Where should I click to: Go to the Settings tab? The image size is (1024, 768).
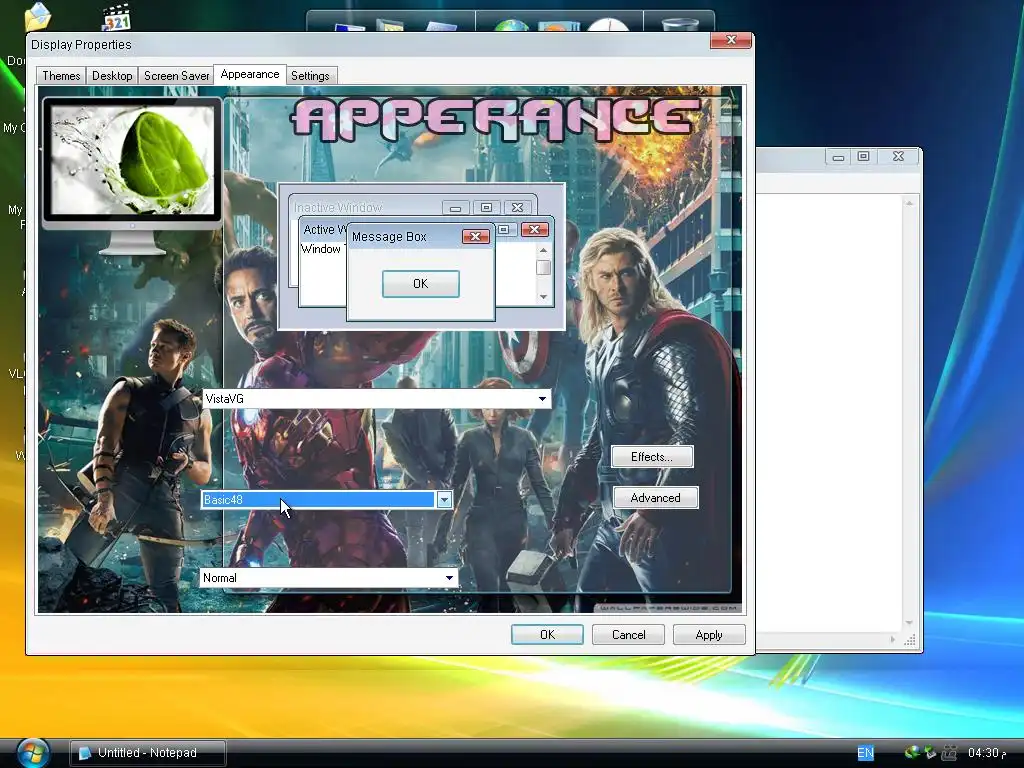310,76
